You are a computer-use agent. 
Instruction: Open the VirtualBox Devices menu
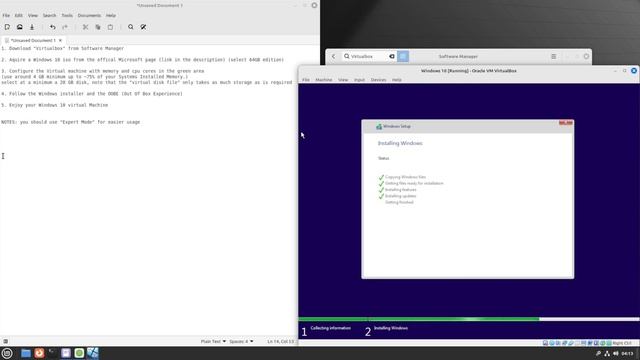(378, 80)
